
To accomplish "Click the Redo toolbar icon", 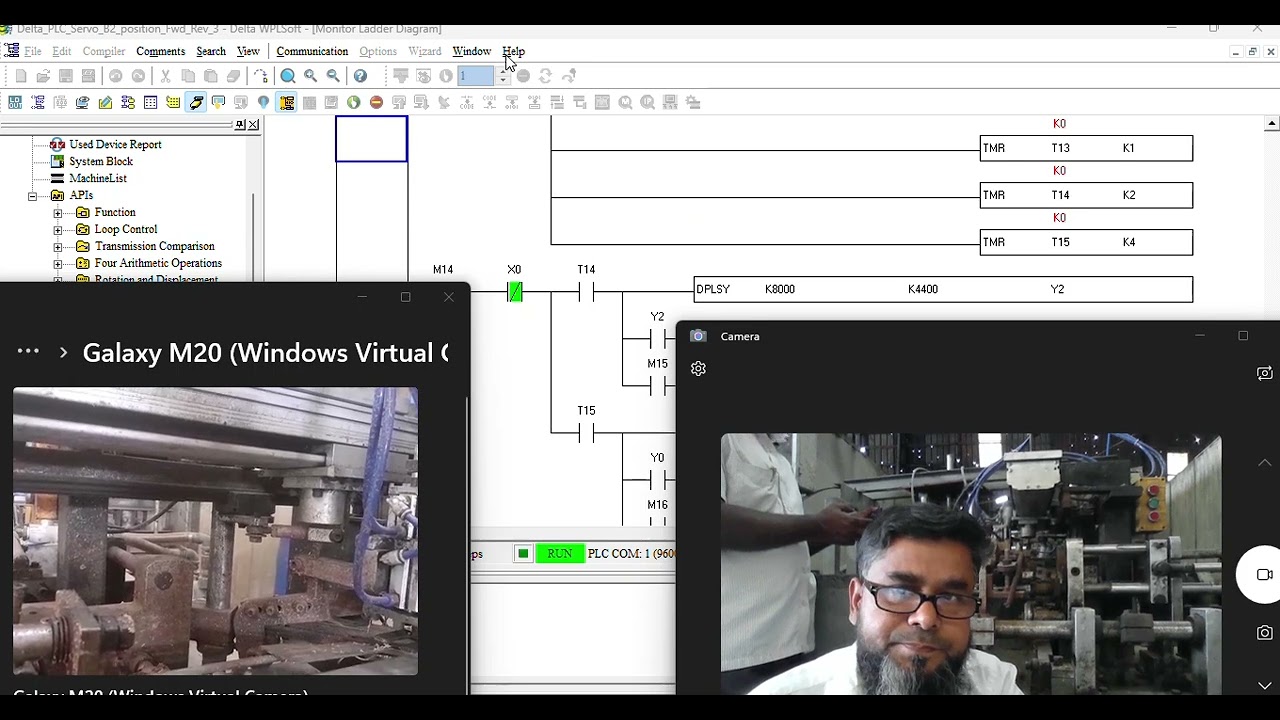I will point(138,76).
